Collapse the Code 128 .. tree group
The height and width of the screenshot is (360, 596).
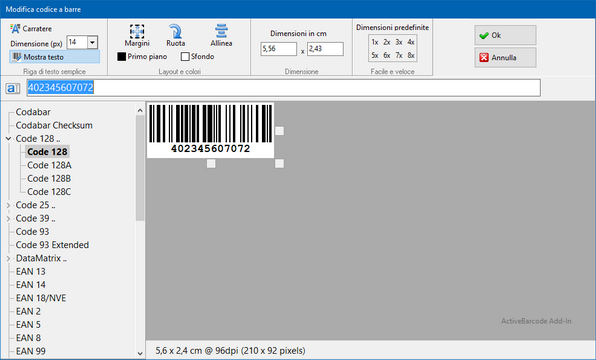8,139
